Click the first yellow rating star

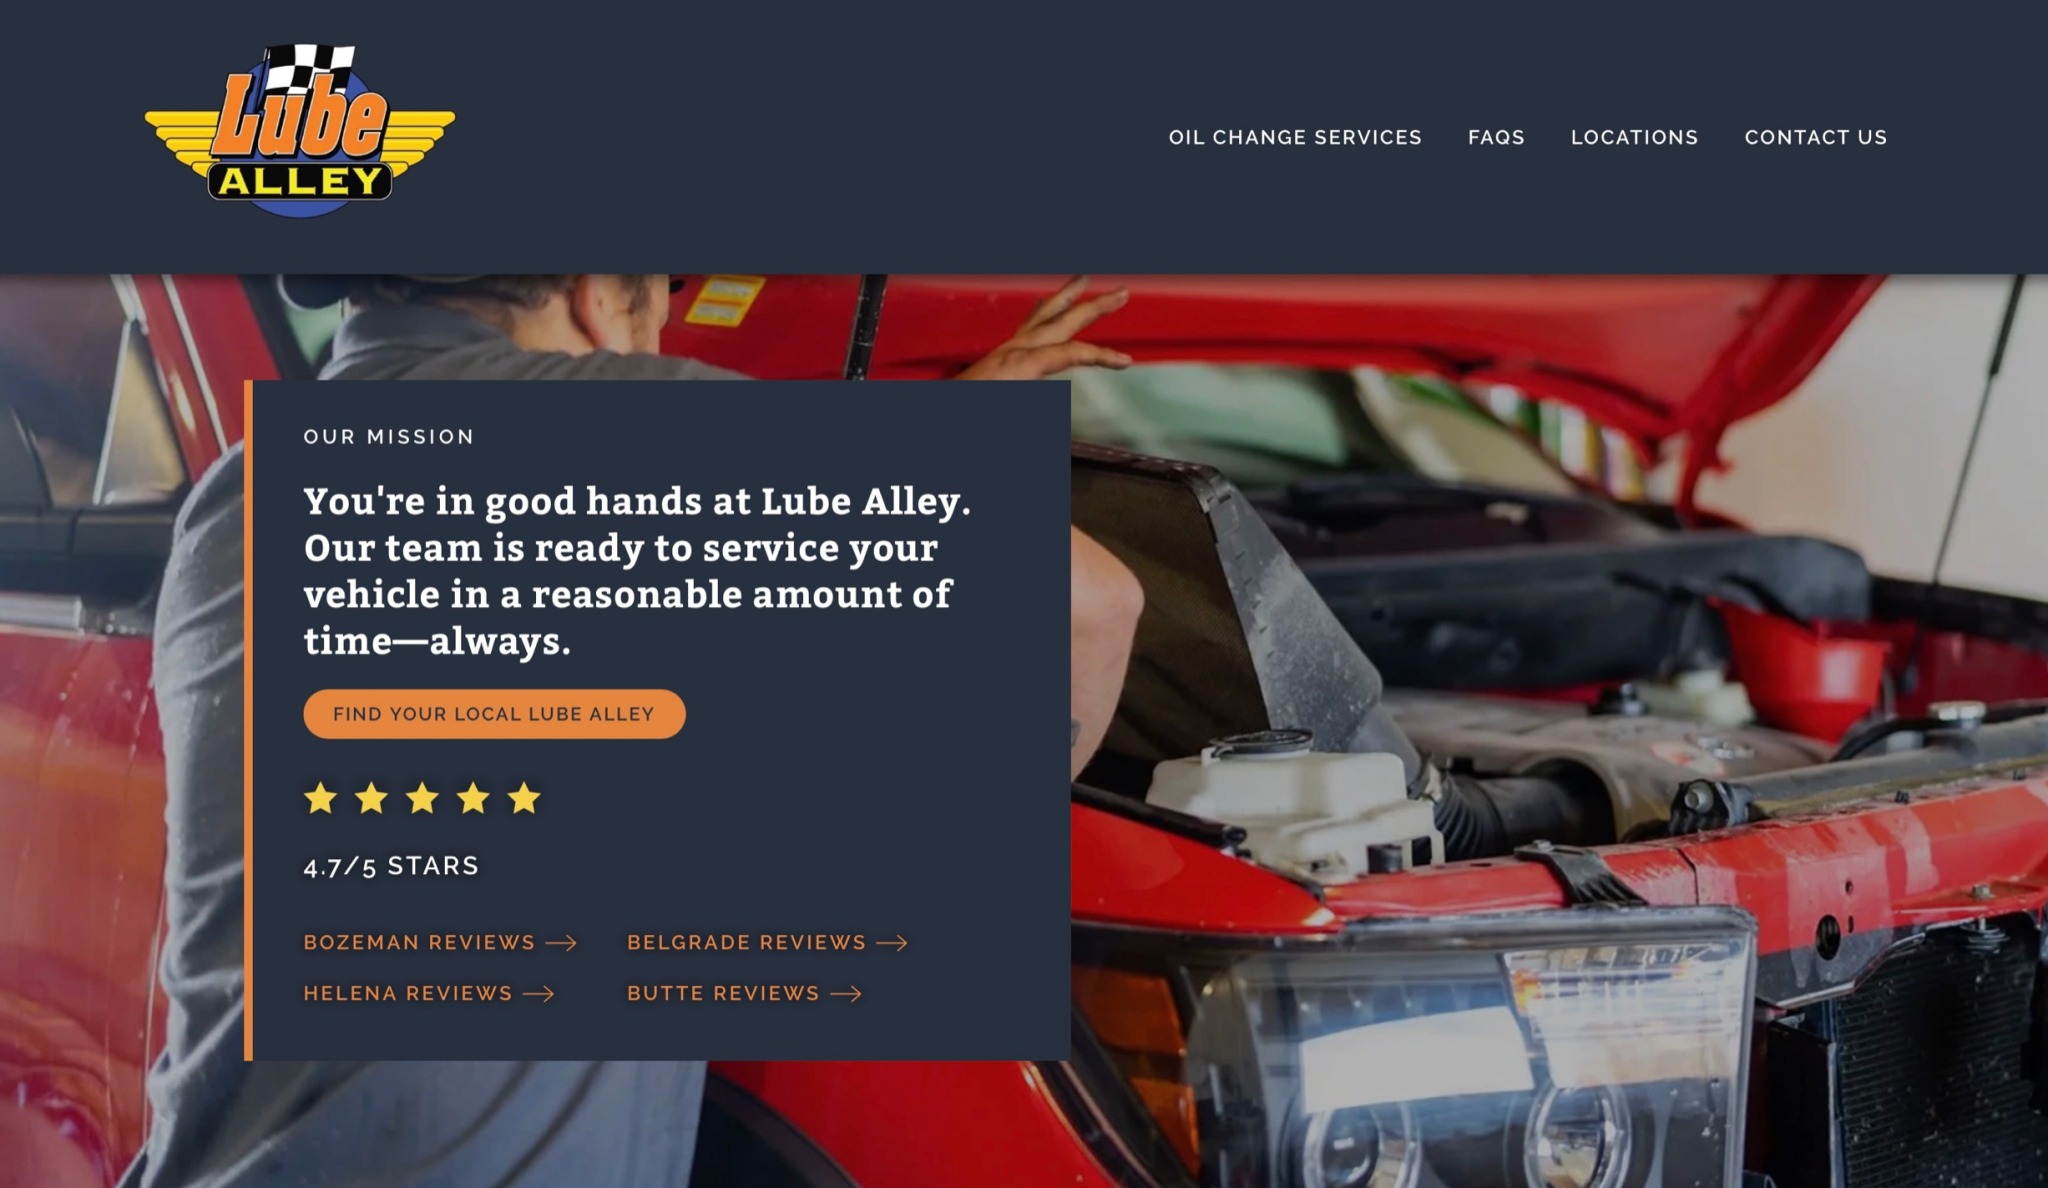(320, 799)
